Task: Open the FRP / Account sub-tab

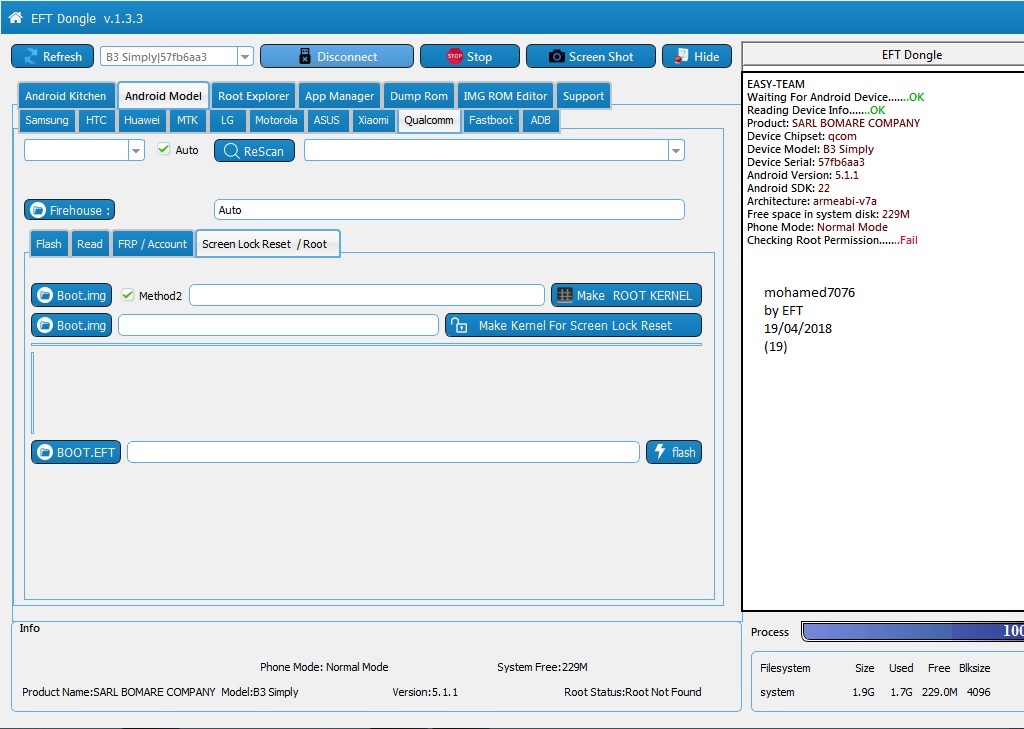Action: click(x=152, y=244)
